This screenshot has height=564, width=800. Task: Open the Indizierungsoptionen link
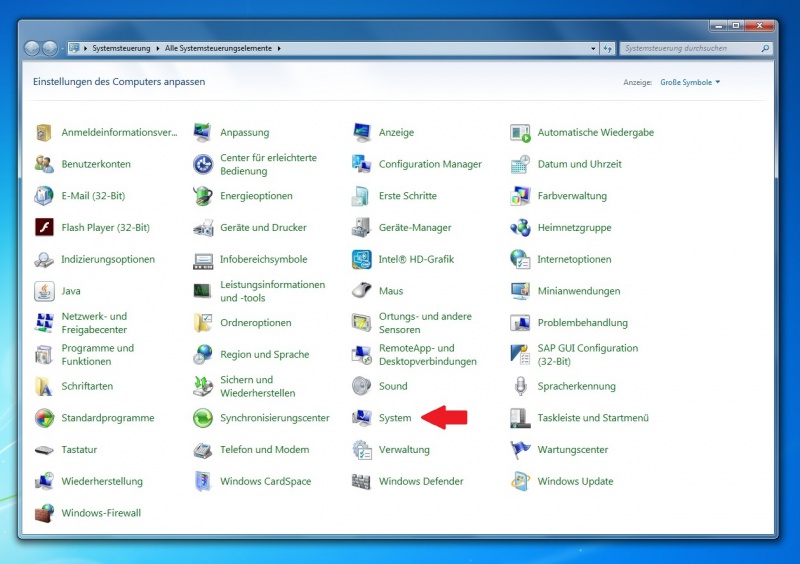108,259
